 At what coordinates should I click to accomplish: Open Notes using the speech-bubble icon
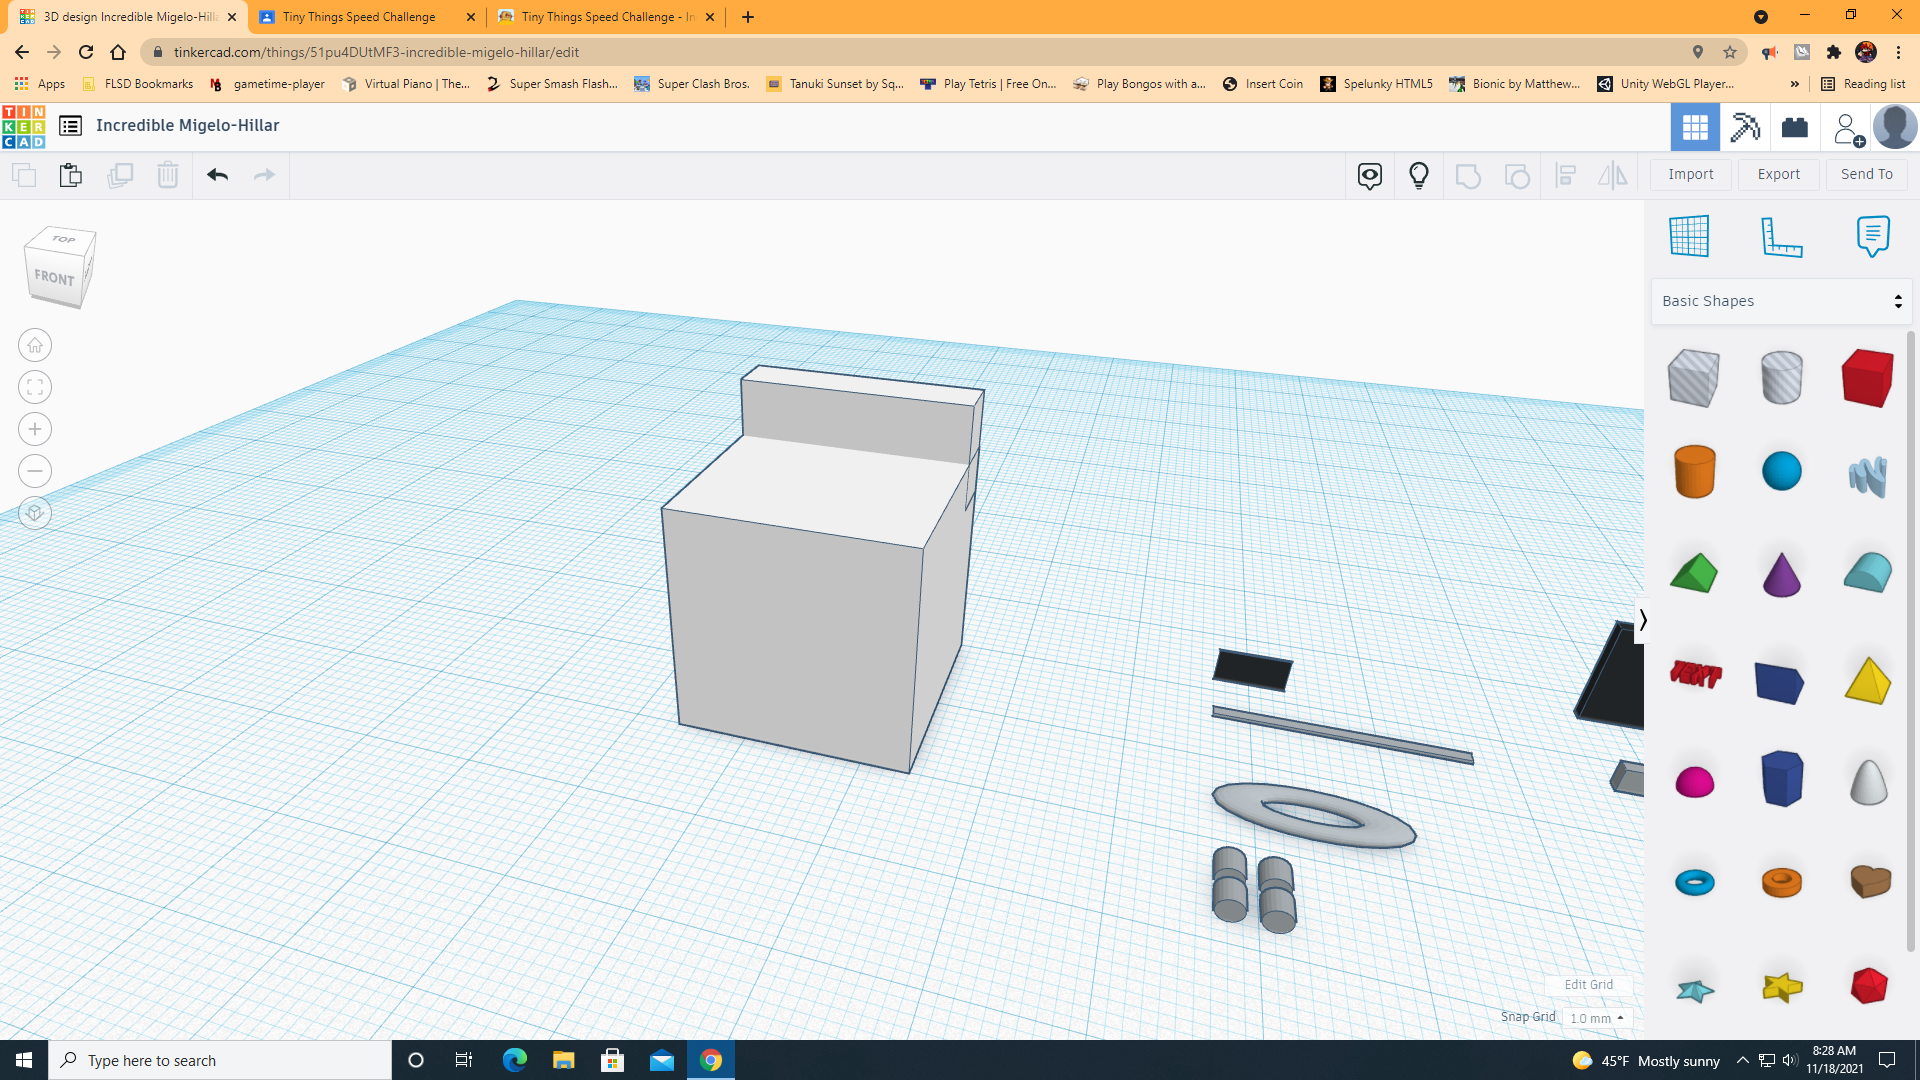click(1873, 236)
